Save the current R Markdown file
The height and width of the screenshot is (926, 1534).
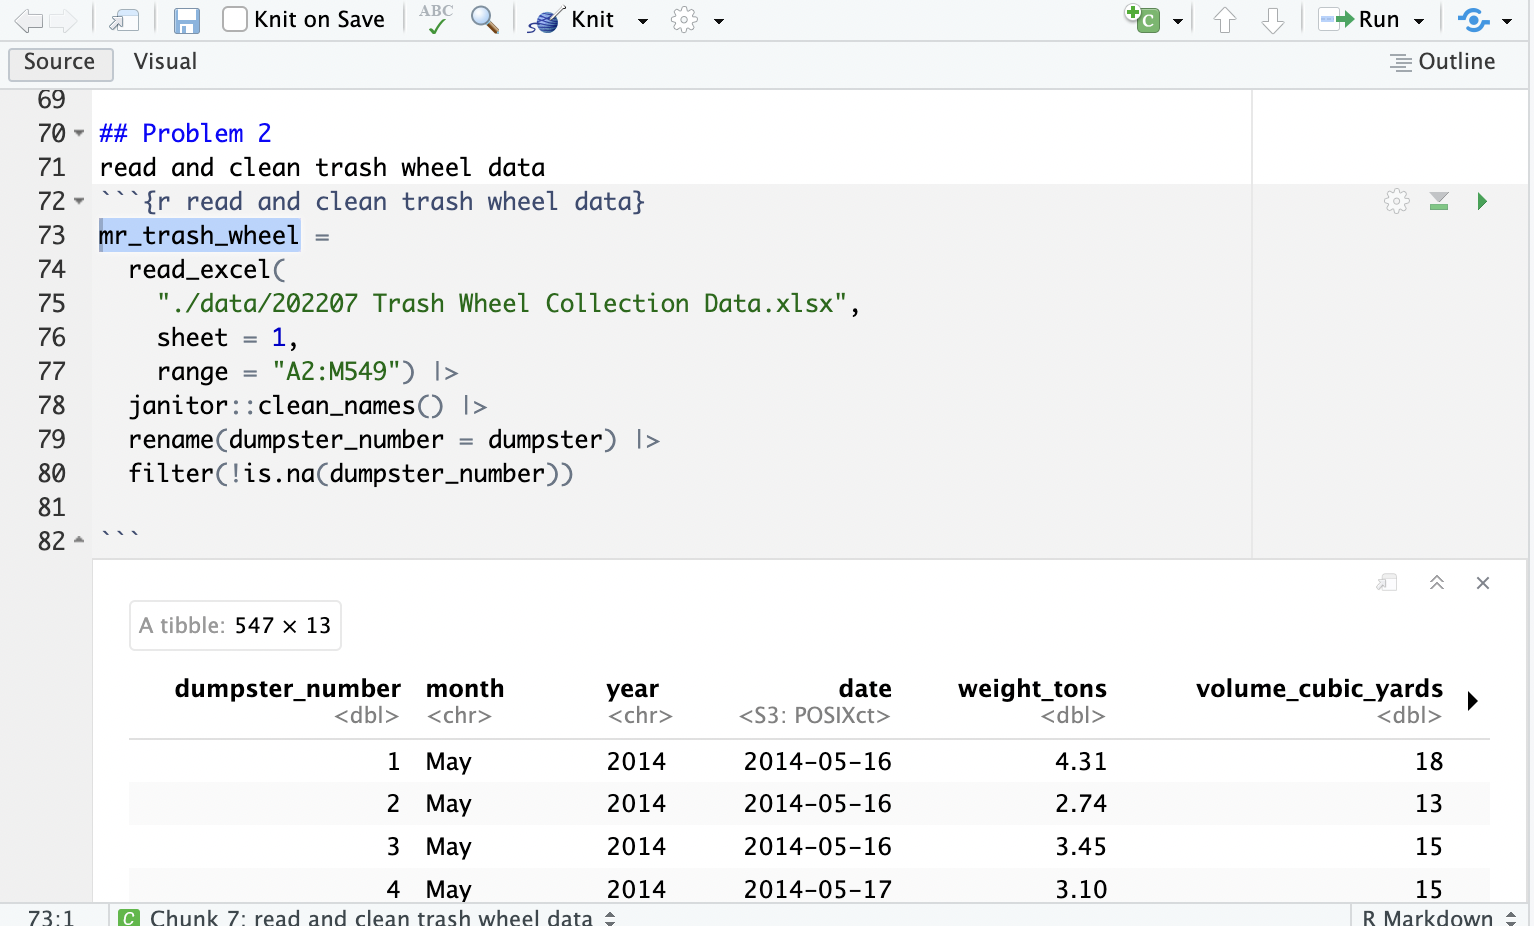(x=186, y=19)
